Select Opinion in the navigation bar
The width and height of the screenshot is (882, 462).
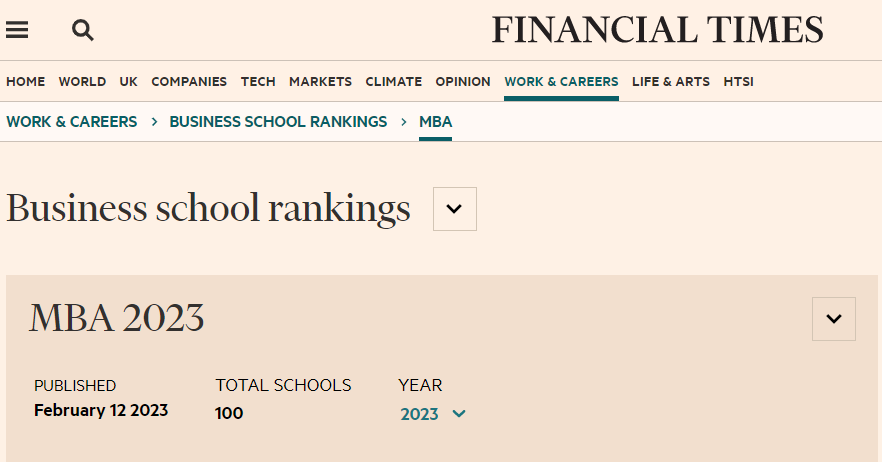click(463, 82)
